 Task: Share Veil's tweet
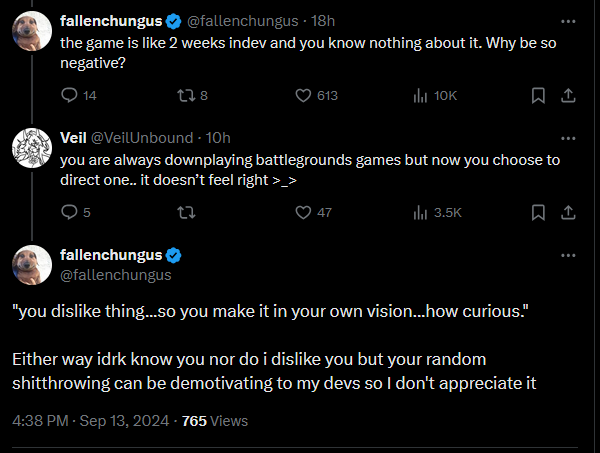[568, 212]
